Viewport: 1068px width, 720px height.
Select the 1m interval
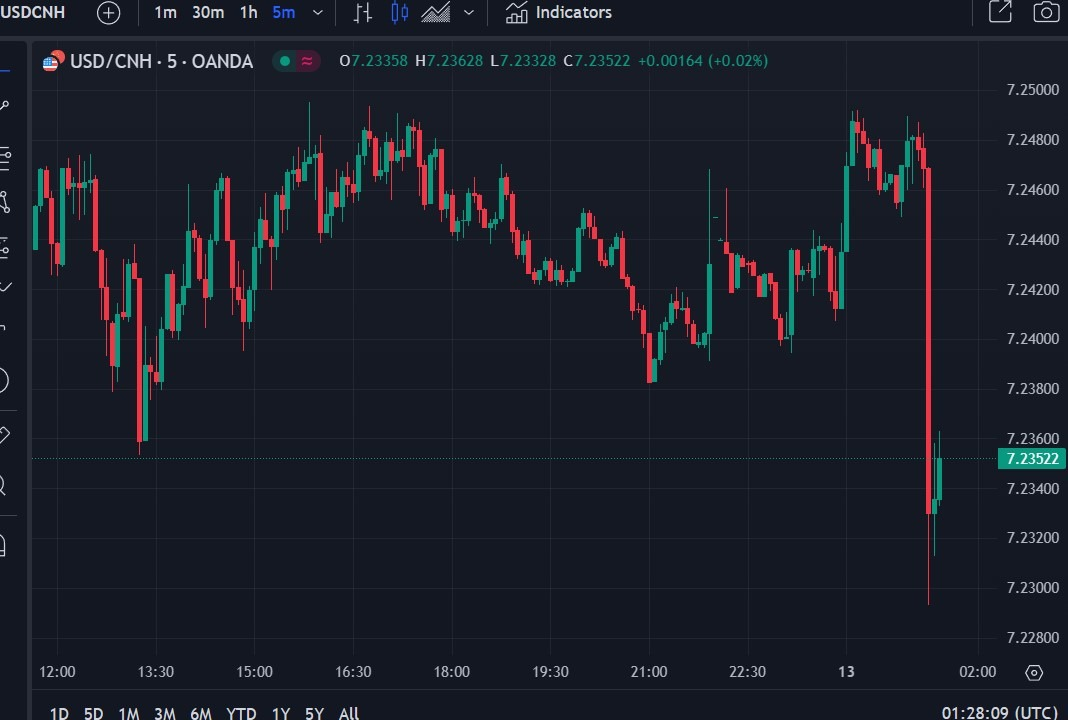[x=166, y=12]
